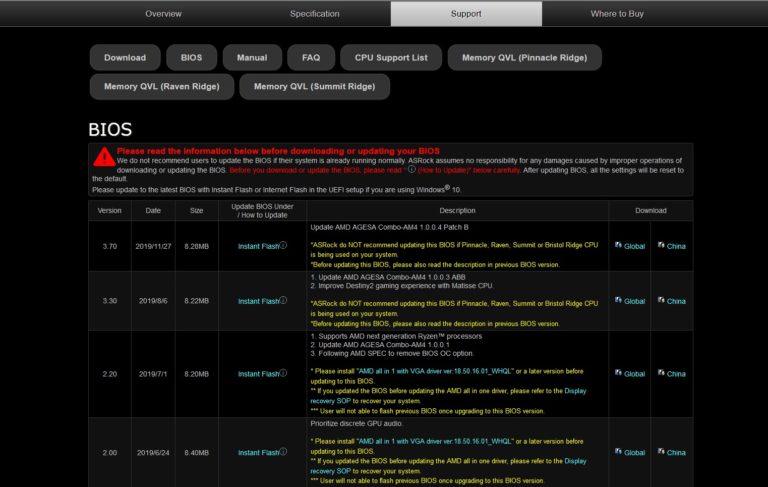Download BIOS 2.20 from Global server
The width and height of the screenshot is (768, 487).
634,374
